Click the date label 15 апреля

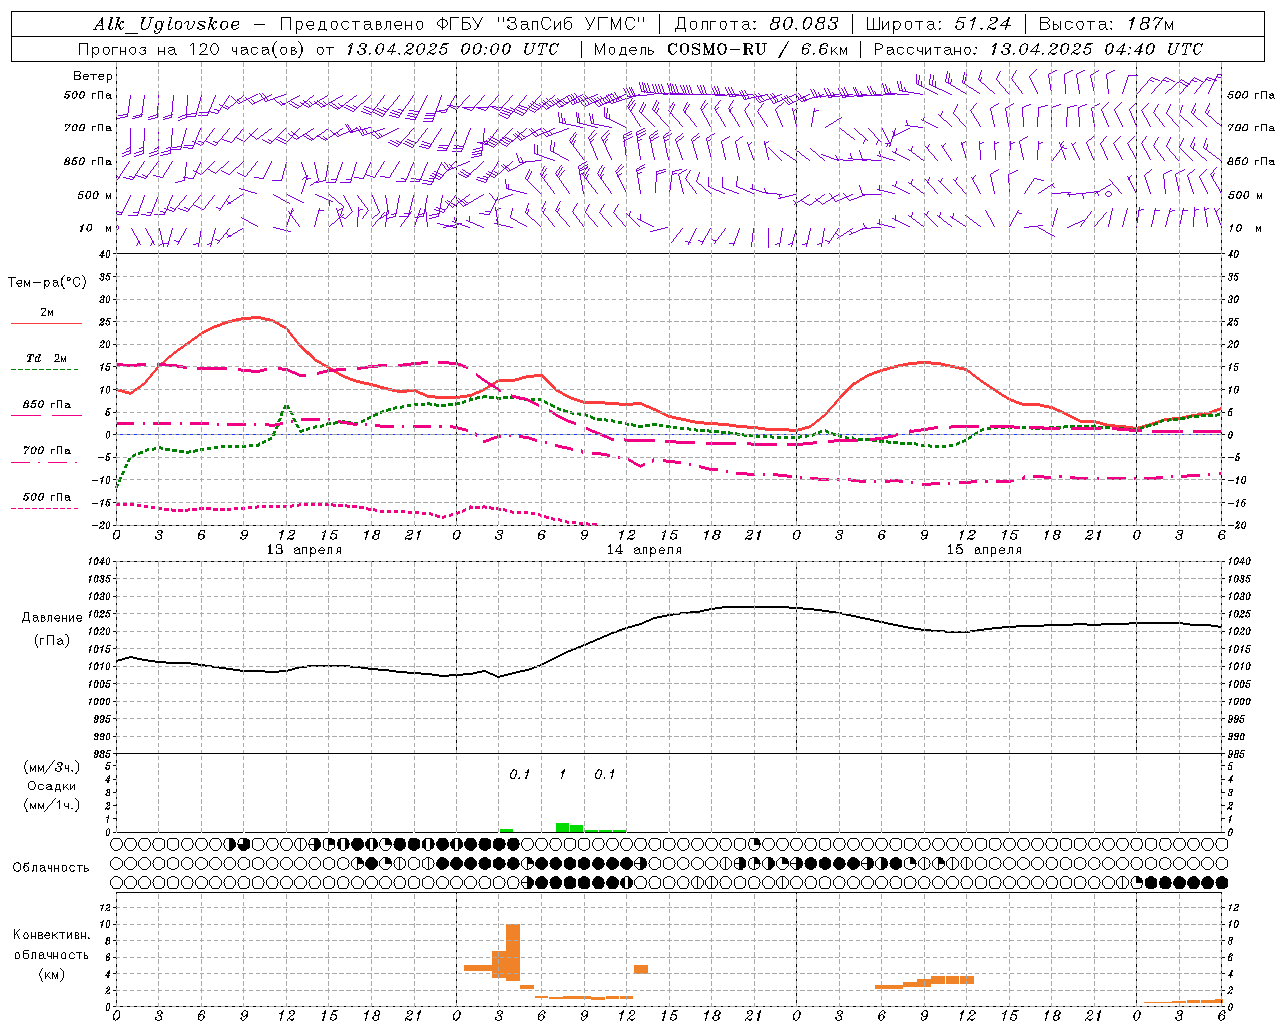[984, 550]
